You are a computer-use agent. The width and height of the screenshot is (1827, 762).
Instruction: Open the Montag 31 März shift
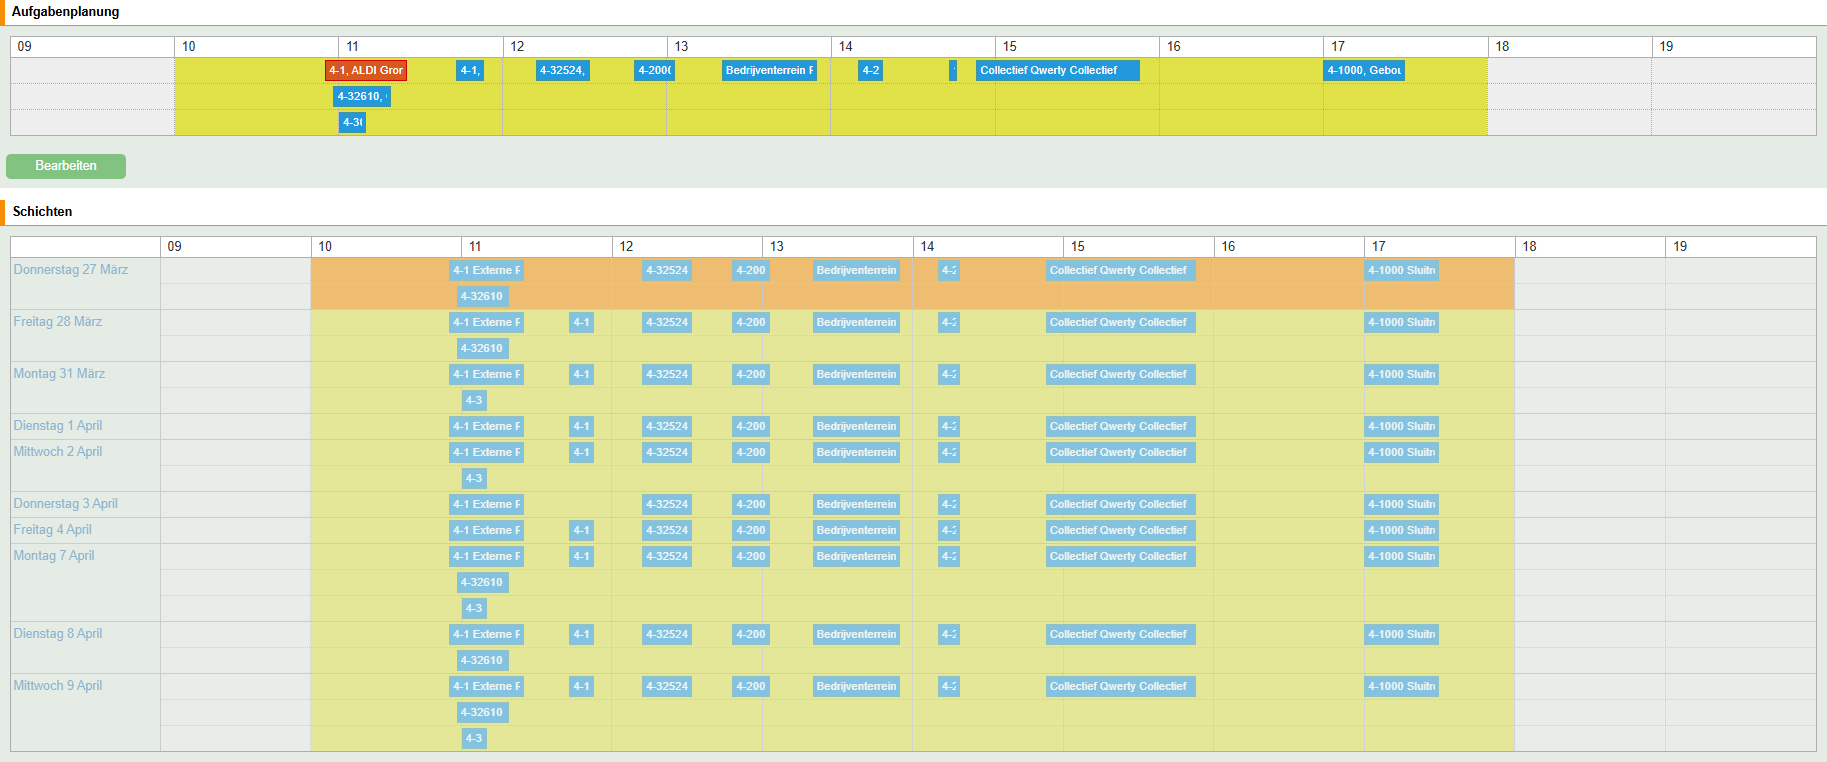coord(59,374)
